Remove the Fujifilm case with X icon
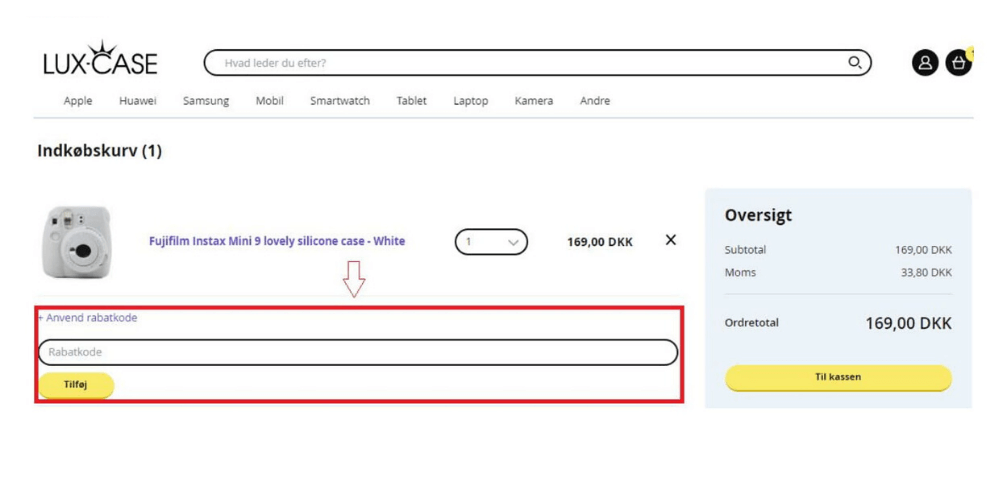 point(671,240)
